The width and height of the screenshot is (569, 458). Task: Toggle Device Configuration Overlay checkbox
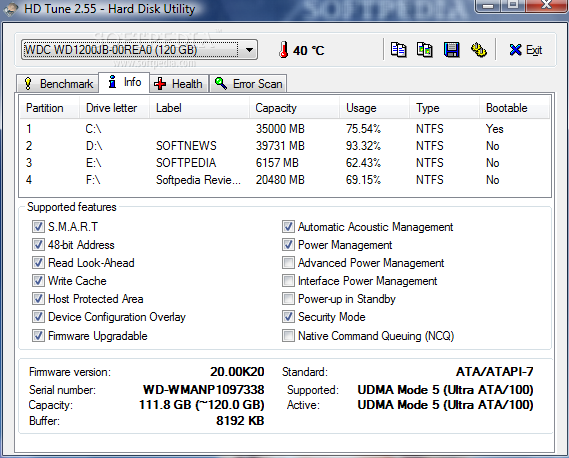pyautogui.click(x=38, y=317)
